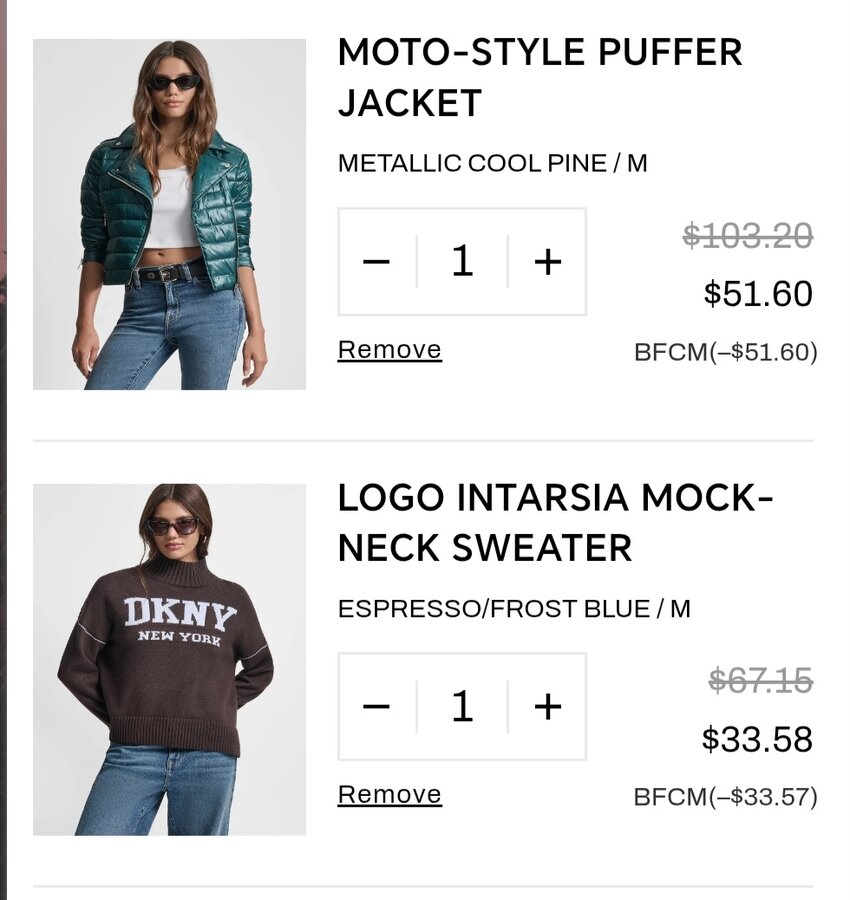Click the BFCM(–$51.60) discount label
Viewport: 850px width, 900px height.
[x=725, y=352]
